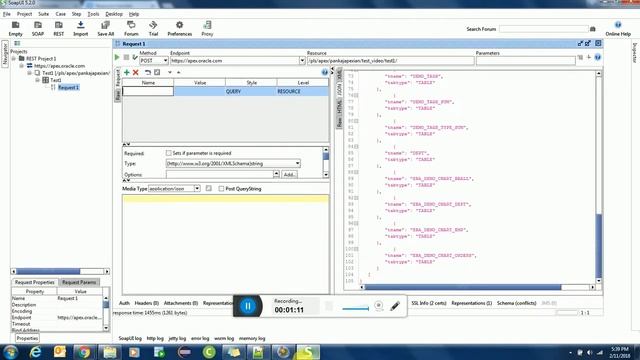
Task: Click the Properties button at bottom left
Action: [x=27, y=338]
